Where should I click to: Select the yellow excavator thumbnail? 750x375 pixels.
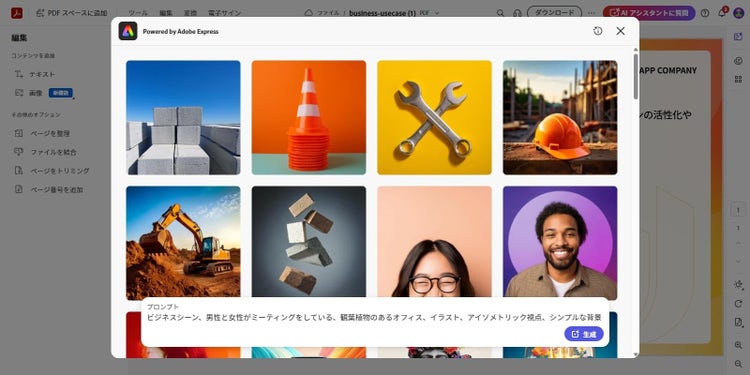click(183, 243)
